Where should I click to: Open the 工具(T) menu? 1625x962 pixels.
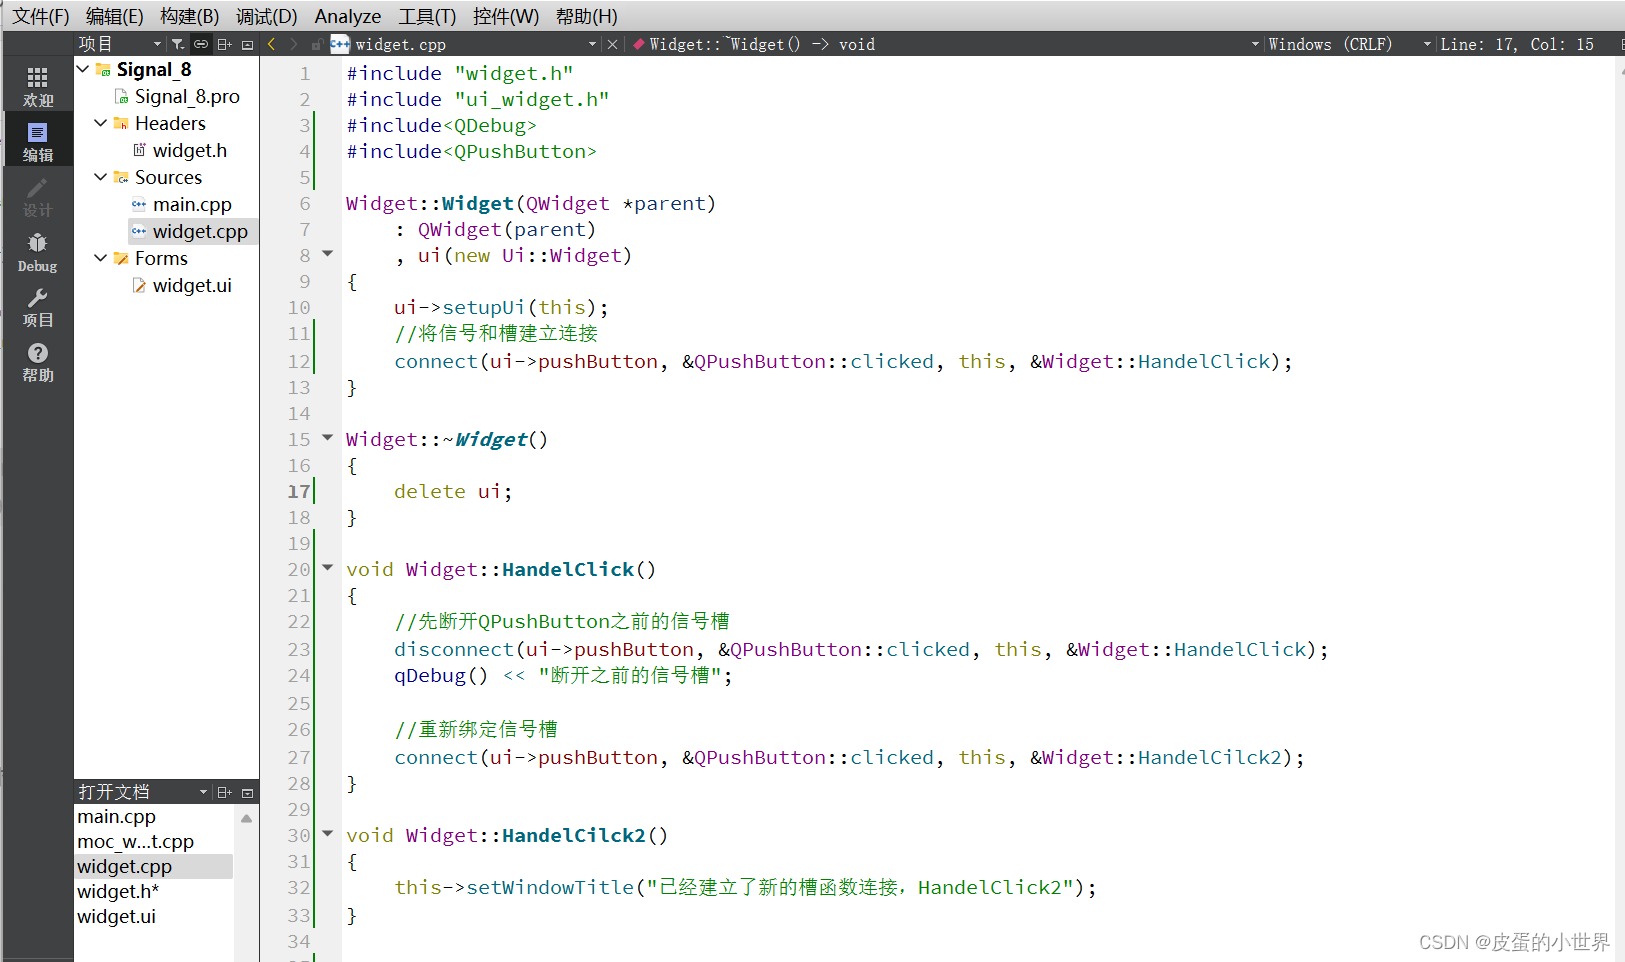tap(427, 16)
